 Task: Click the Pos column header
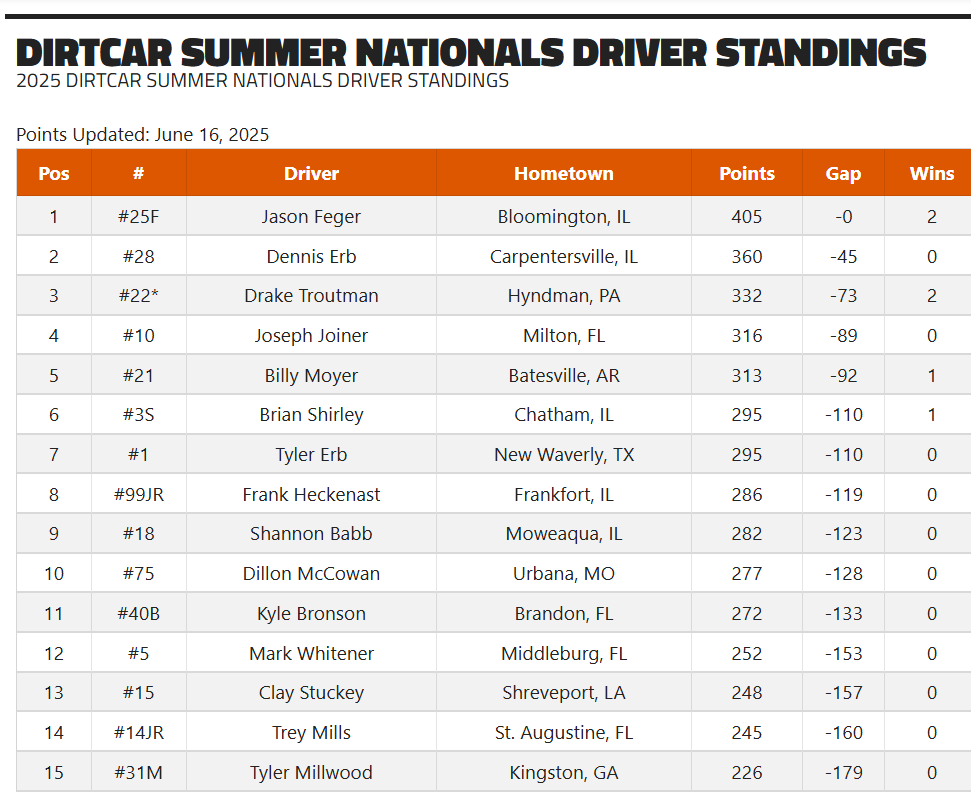54,173
